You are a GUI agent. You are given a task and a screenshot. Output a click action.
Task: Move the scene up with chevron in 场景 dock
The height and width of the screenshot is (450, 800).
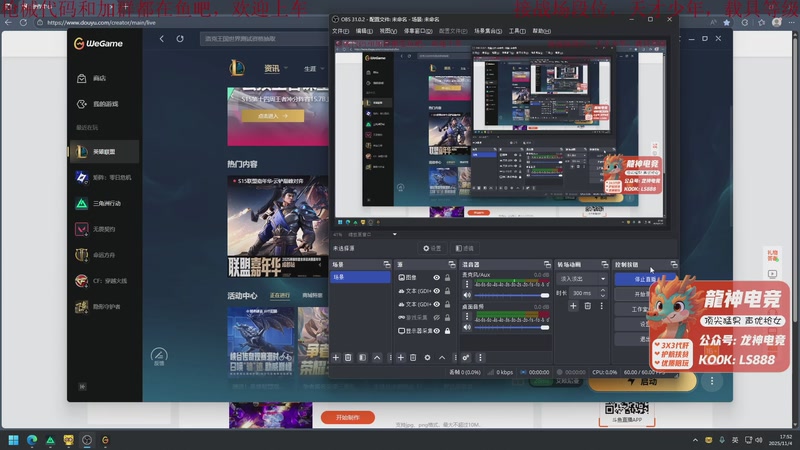(x=377, y=358)
